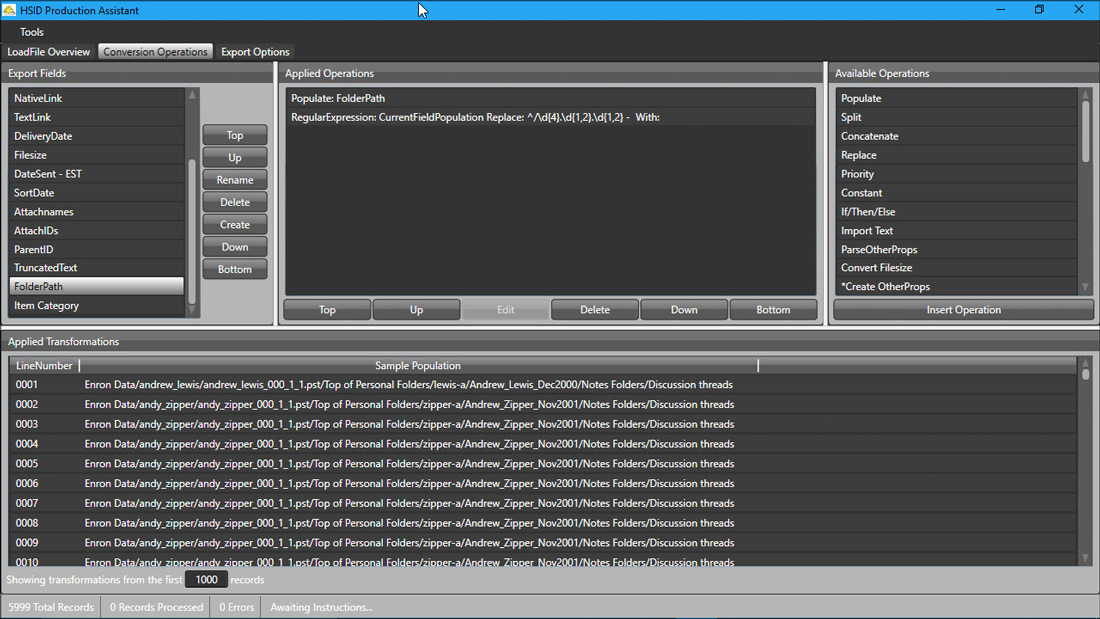Image resolution: width=1100 pixels, height=619 pixels.
Task: Delete the selected applied operation
Action: click(x=595, y=310)
